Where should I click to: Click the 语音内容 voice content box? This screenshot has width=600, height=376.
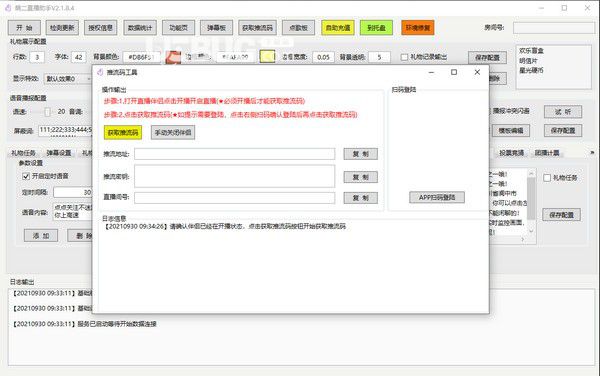tap(73, 212)
